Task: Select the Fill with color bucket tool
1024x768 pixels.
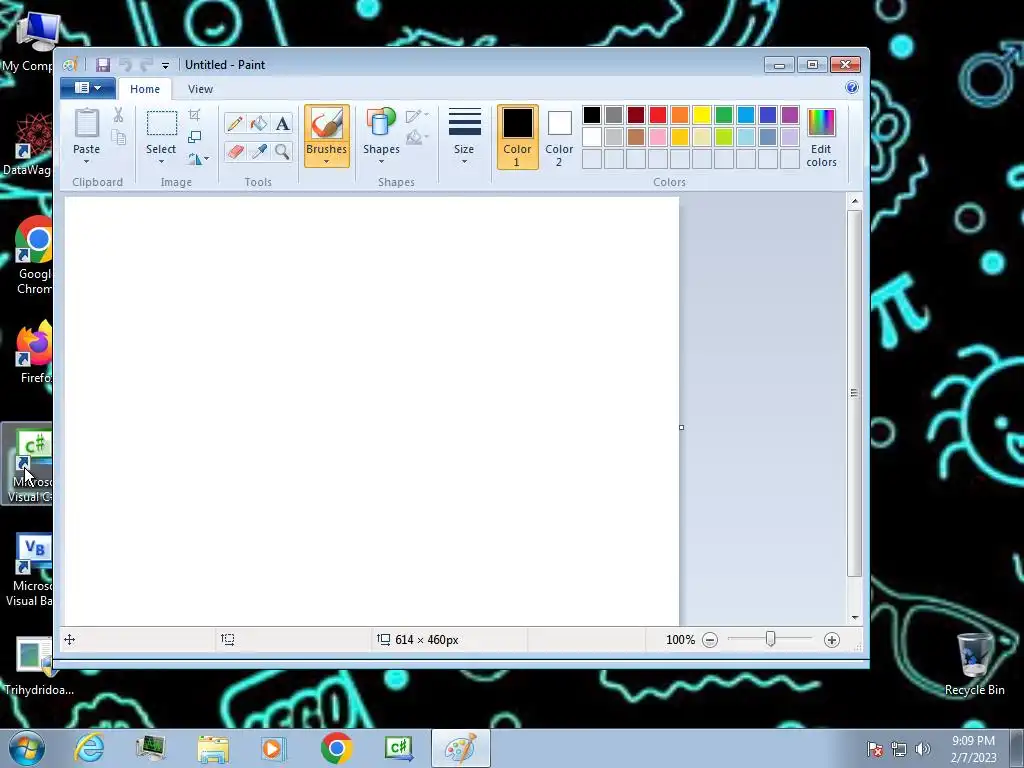Action: (x=259, y=123)
